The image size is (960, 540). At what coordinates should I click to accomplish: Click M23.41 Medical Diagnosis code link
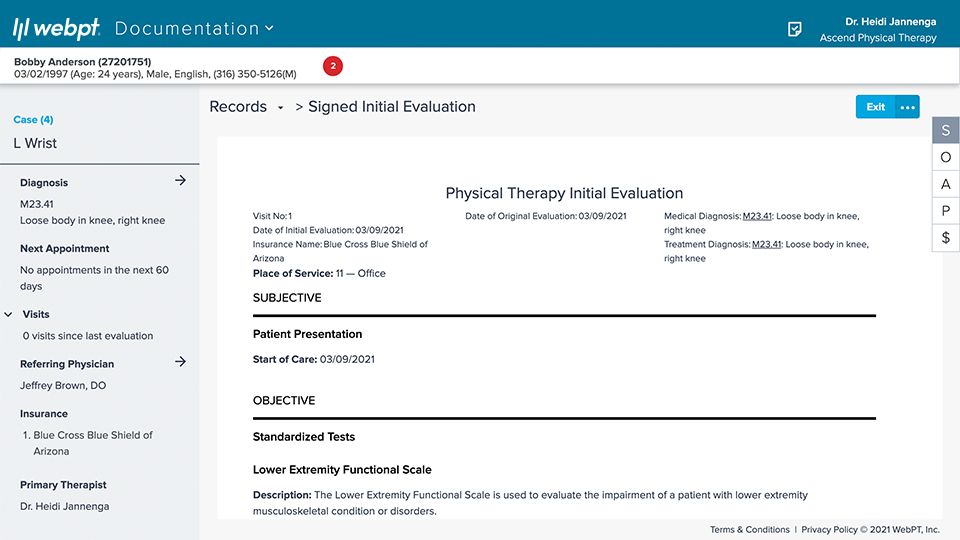click(x=757, y=216)
